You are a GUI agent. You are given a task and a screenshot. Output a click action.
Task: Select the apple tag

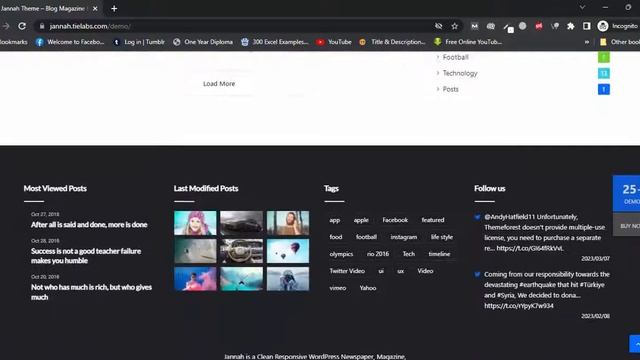click(x=361, y=220)
